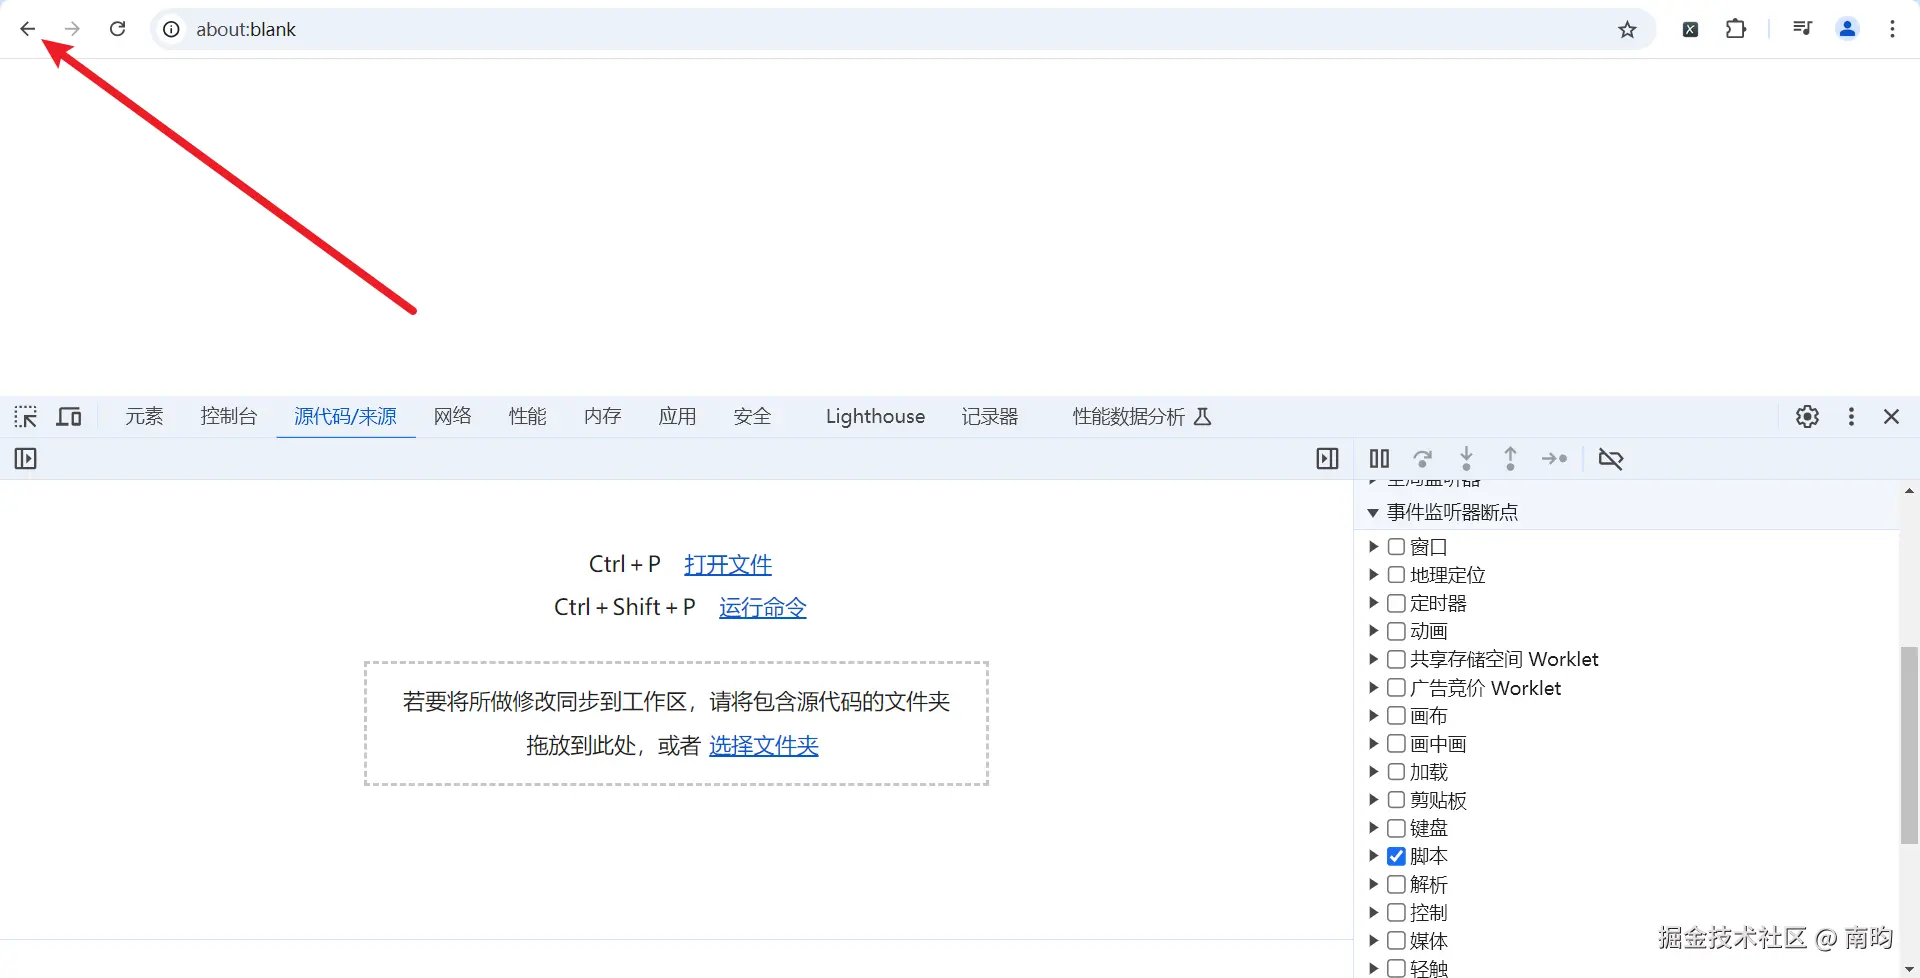This screenshot has height=978, width=1920.
Task: Open the Lighthouse panel
Action: coord(874,416)
